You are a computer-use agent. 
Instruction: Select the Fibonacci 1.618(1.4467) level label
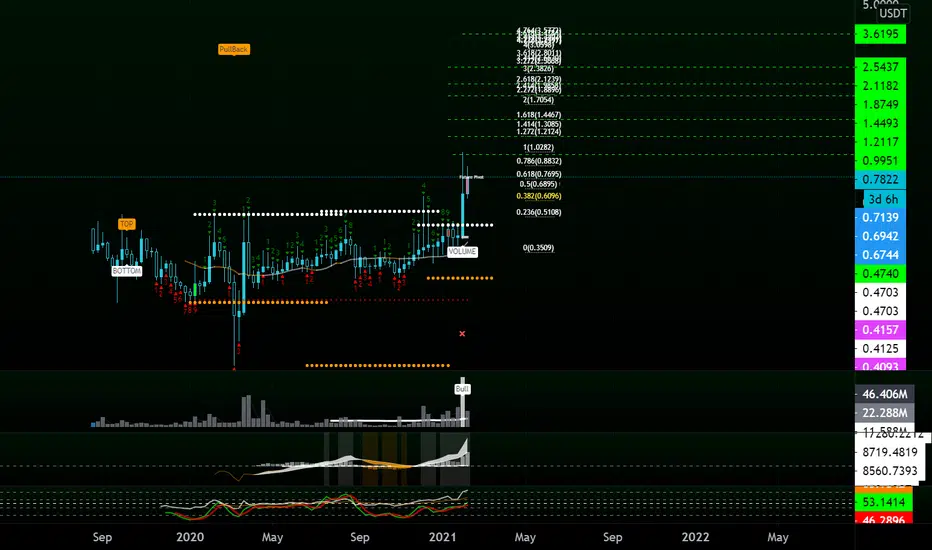click(x=539, y=115)
